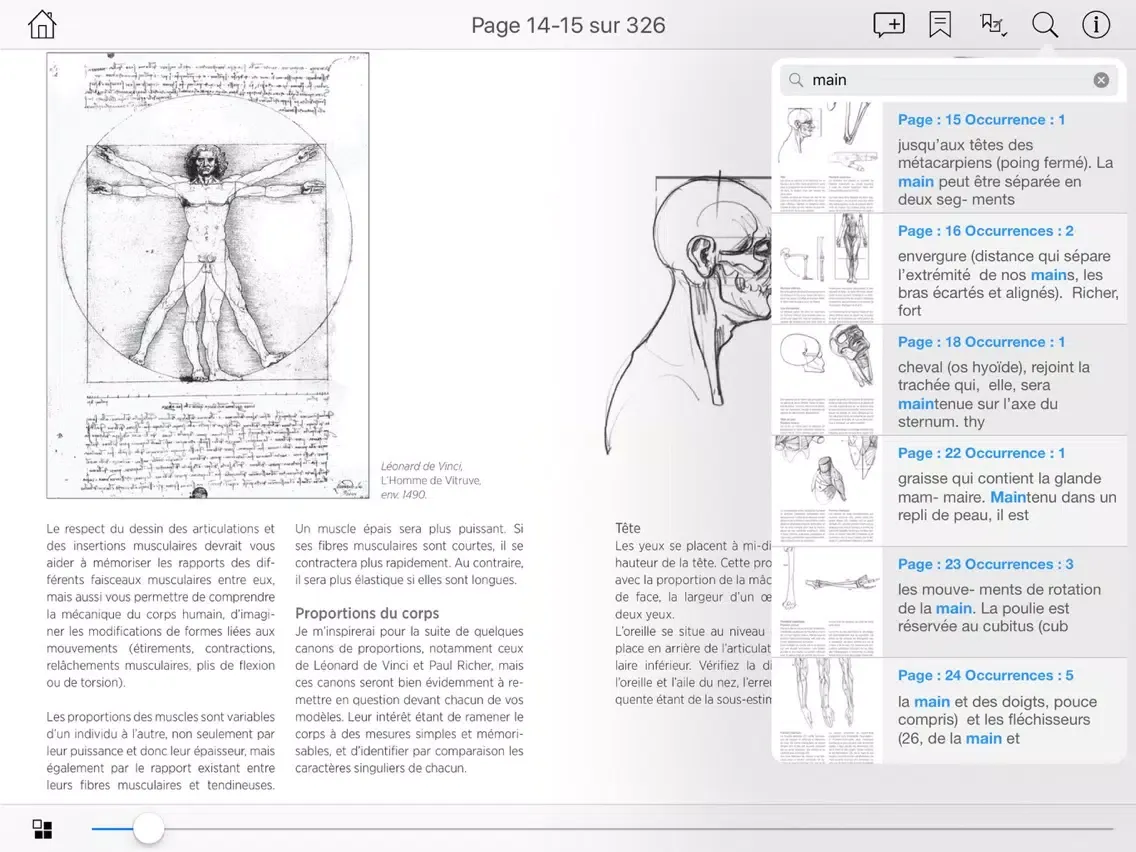This screenshot has height=852, width=1136.
Task: Clear the search field text
Action: point(1101,80)
